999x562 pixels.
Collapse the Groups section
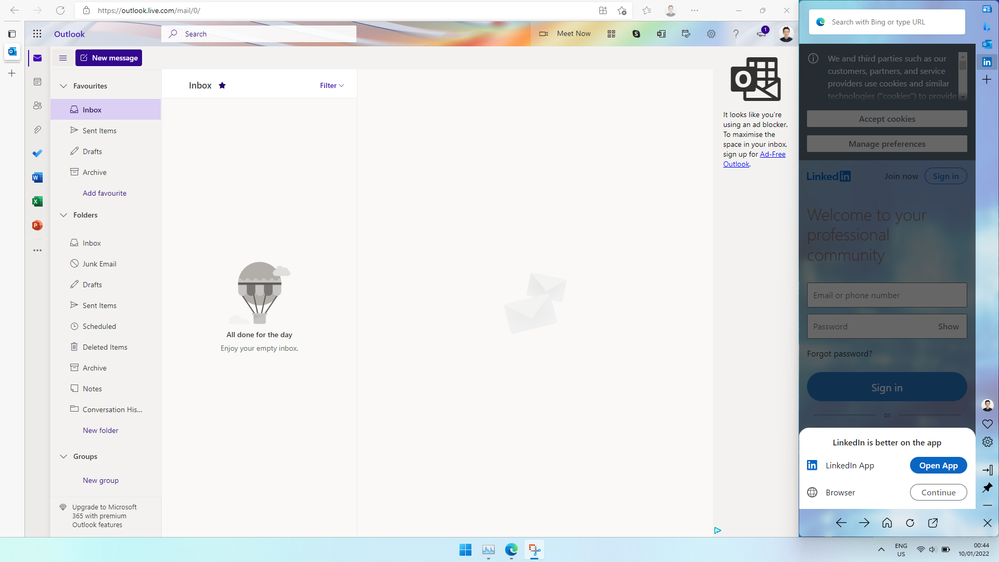coord(63,457)
